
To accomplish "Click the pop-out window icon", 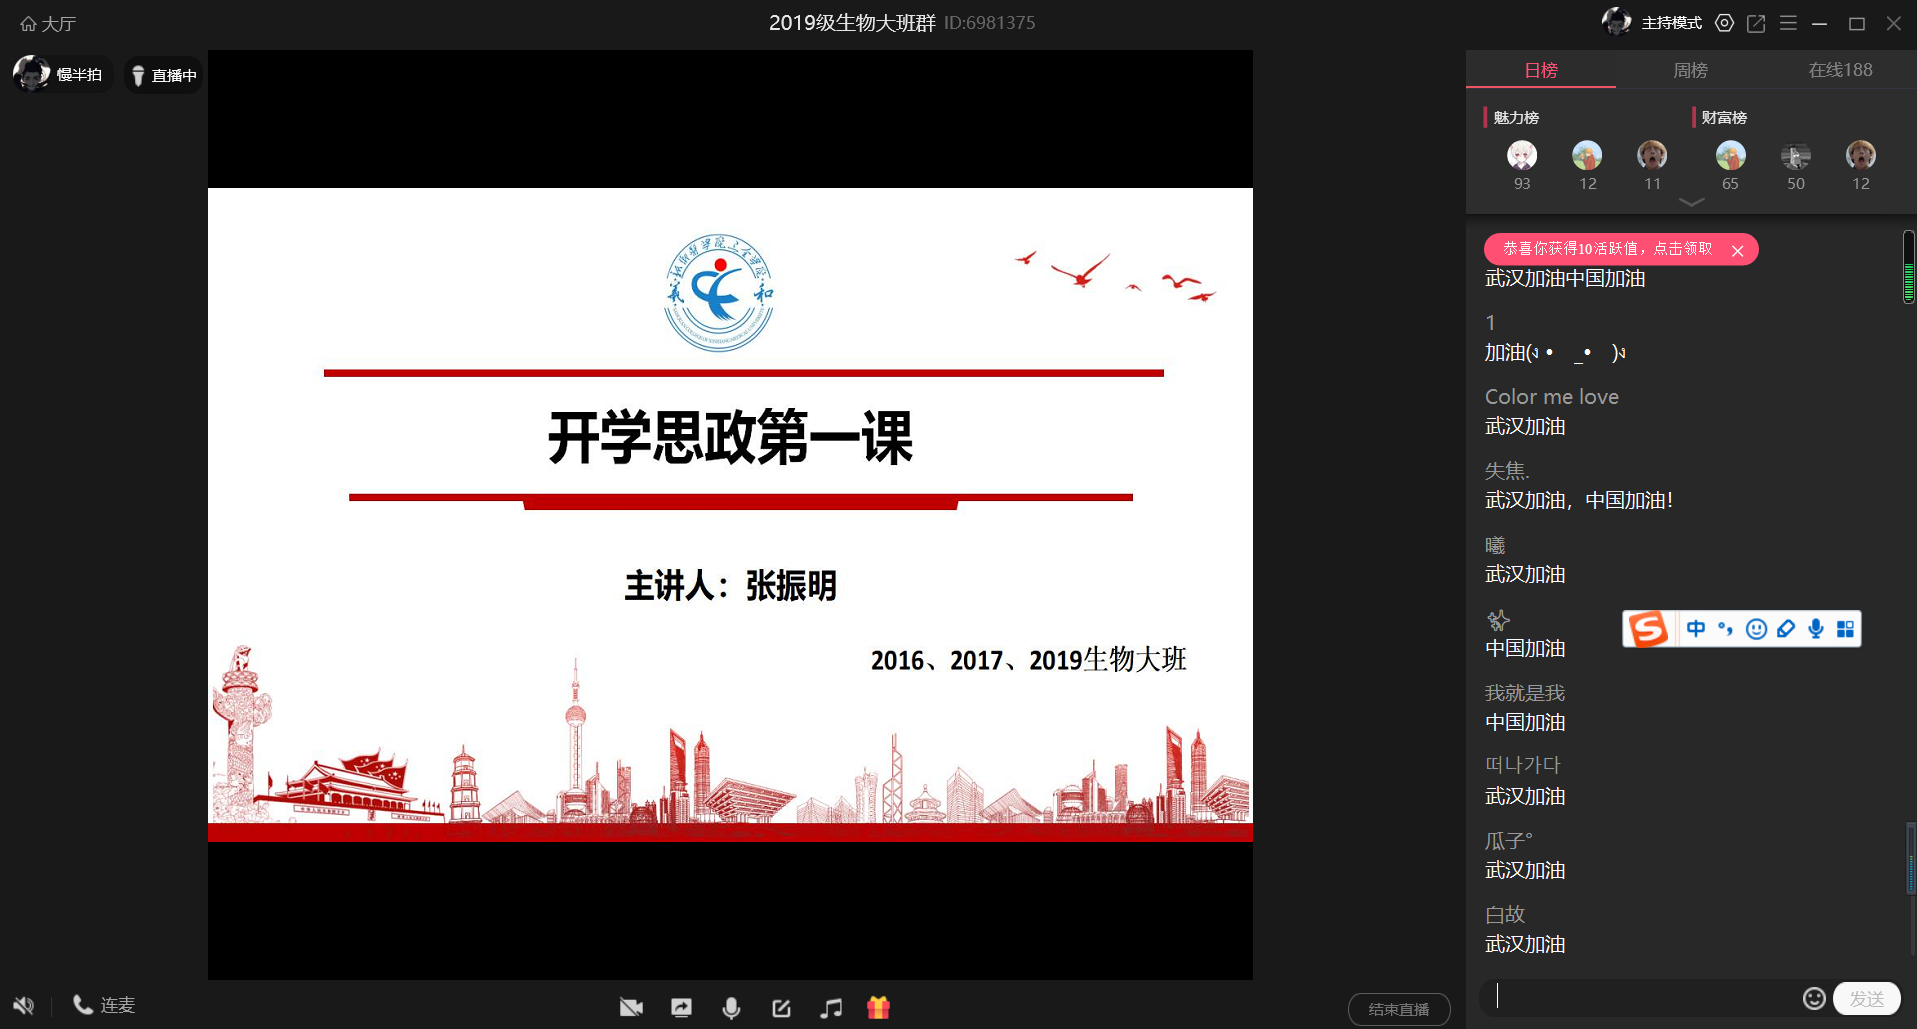I will pyautogui.click(x=1756, y=23).
